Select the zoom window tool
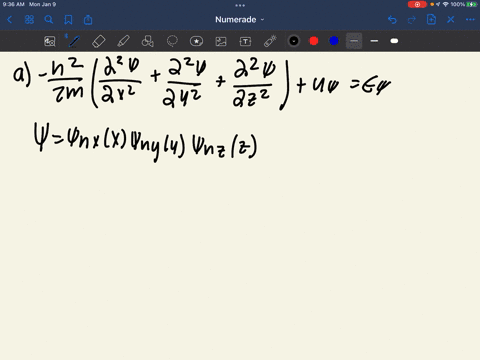480x360 pixels. (50, 41)
